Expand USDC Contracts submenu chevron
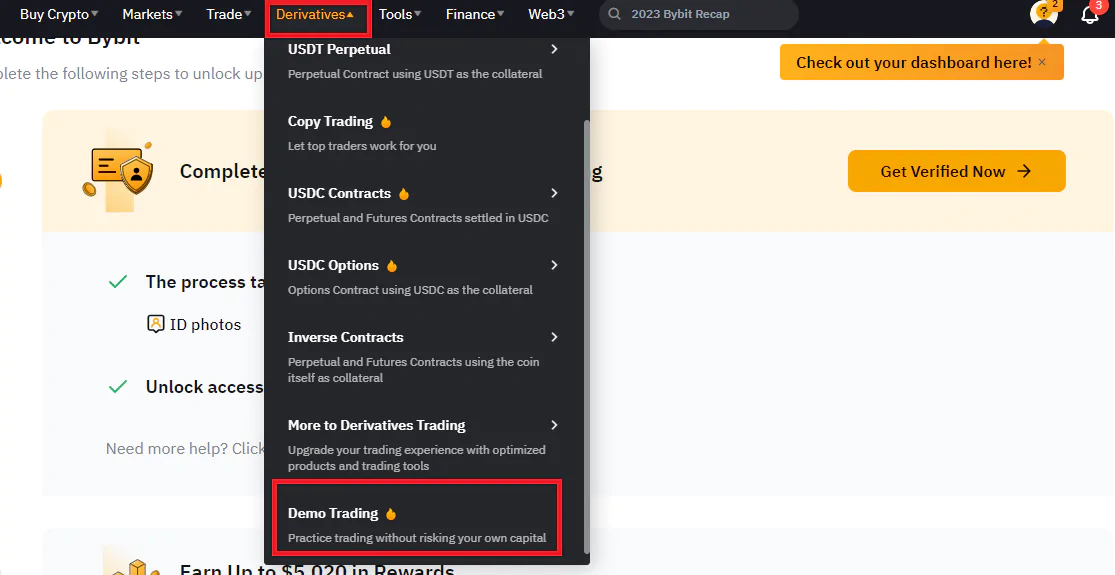The image size is (1115, 575). (x=554, y=193)
